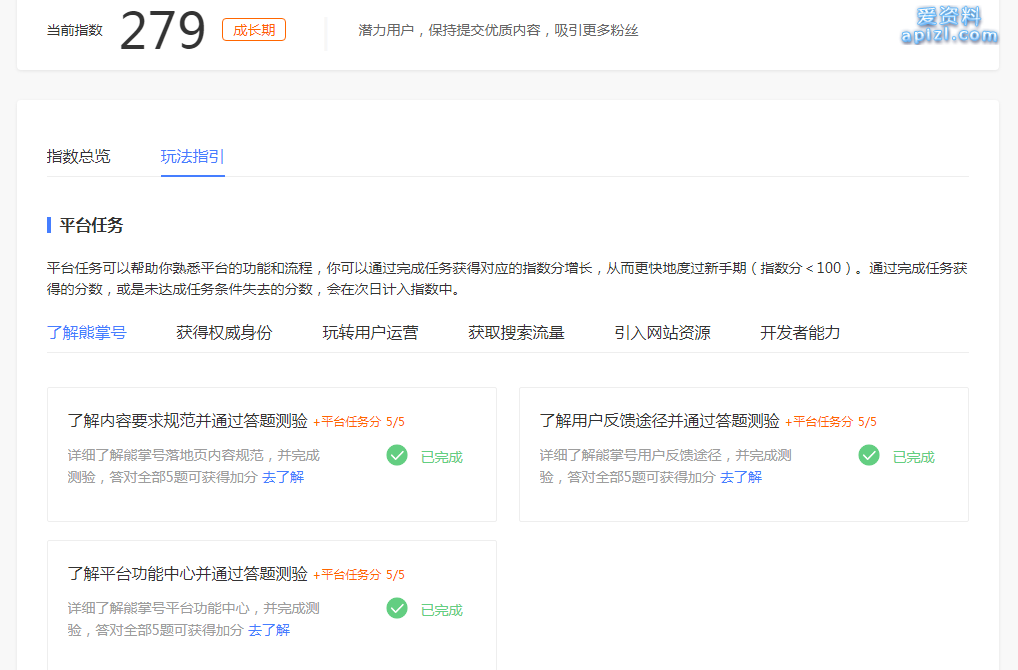Switch to the 指数总览 tab
The image size is (1018, 670).
(x=78, y=156)
